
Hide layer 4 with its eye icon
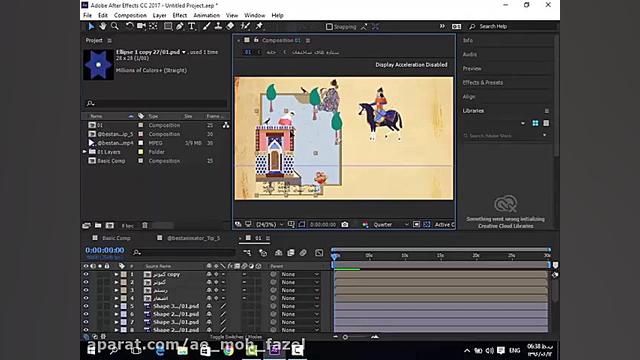point(86,298)
